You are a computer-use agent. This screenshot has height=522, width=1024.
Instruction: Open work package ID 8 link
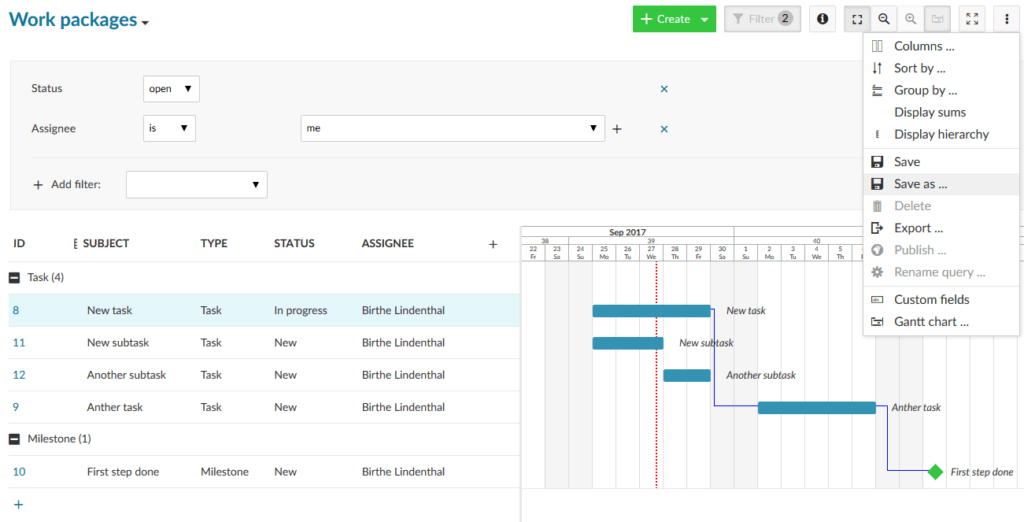tap(16, 311)
